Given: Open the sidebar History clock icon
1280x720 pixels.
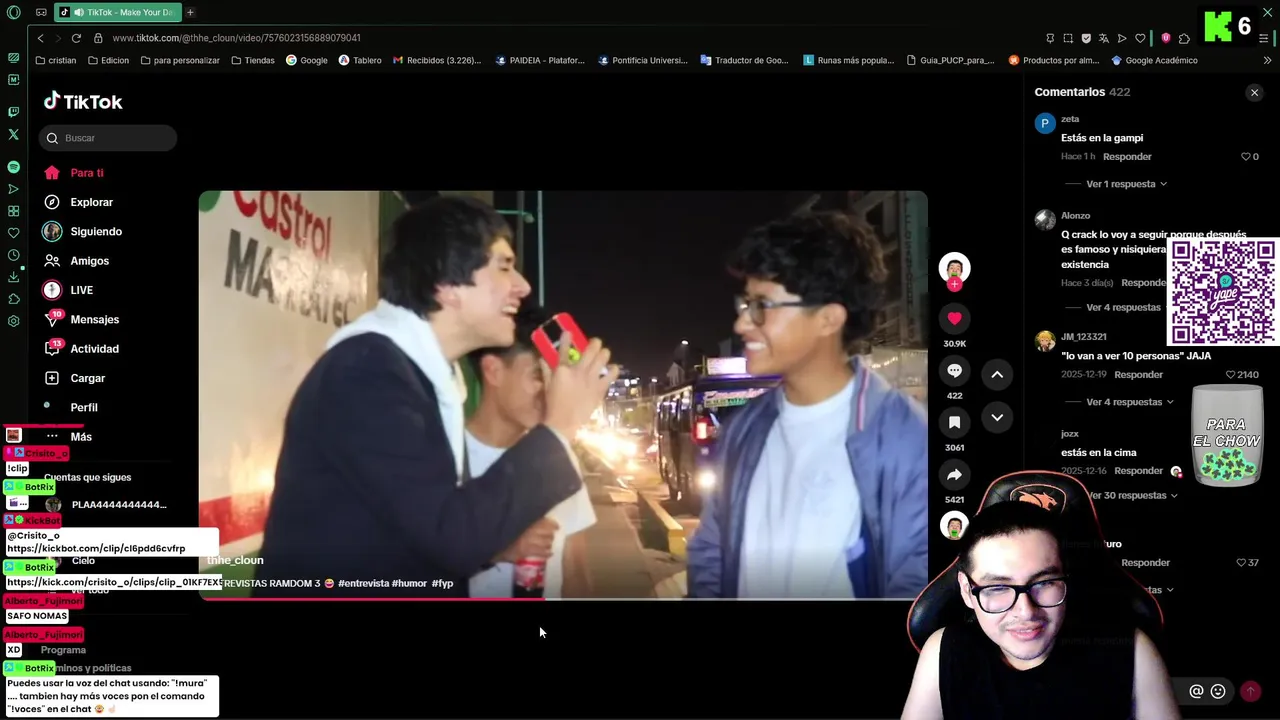Looking at the screenshot, I should [x=13, y=255].
